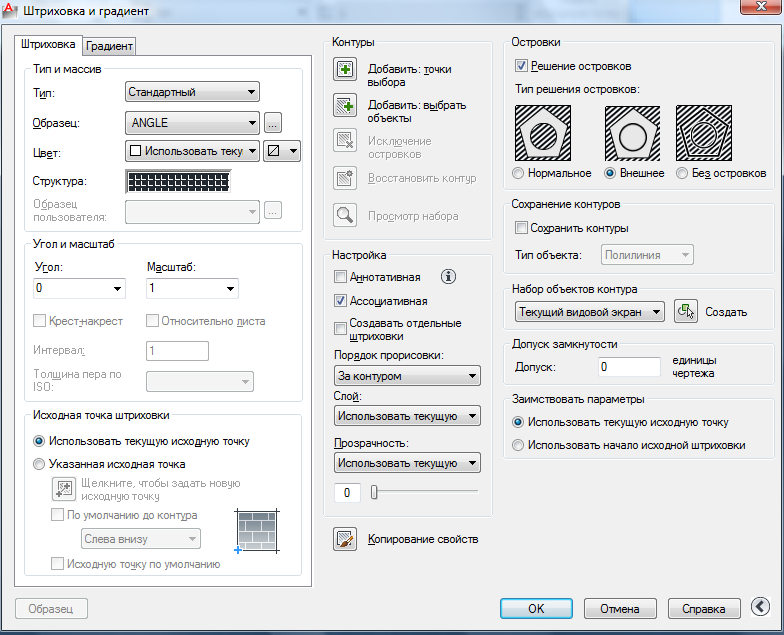This screenshot has height=635, width=784.
Task: Open the Layer dropdown
Action: pyautogui.click(x=407, y=416)
